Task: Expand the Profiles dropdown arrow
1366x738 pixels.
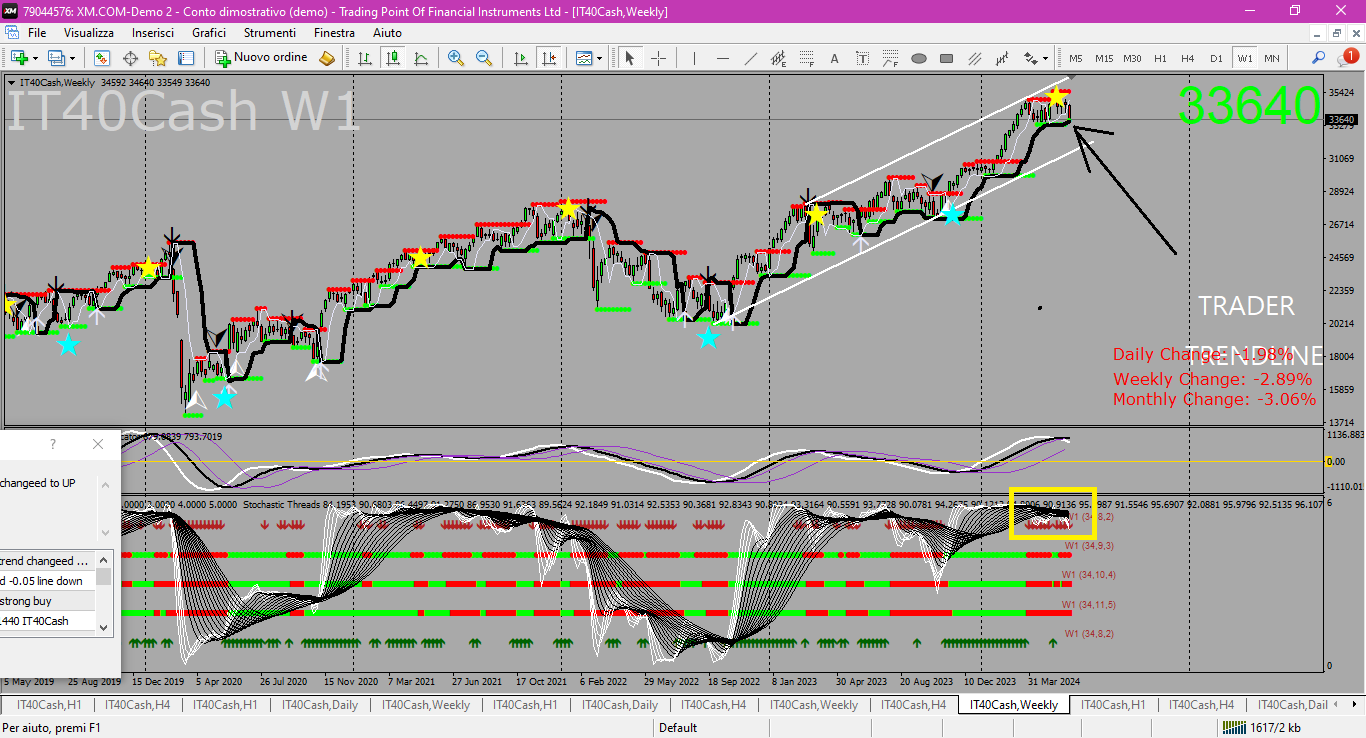Action: (72, 58)
